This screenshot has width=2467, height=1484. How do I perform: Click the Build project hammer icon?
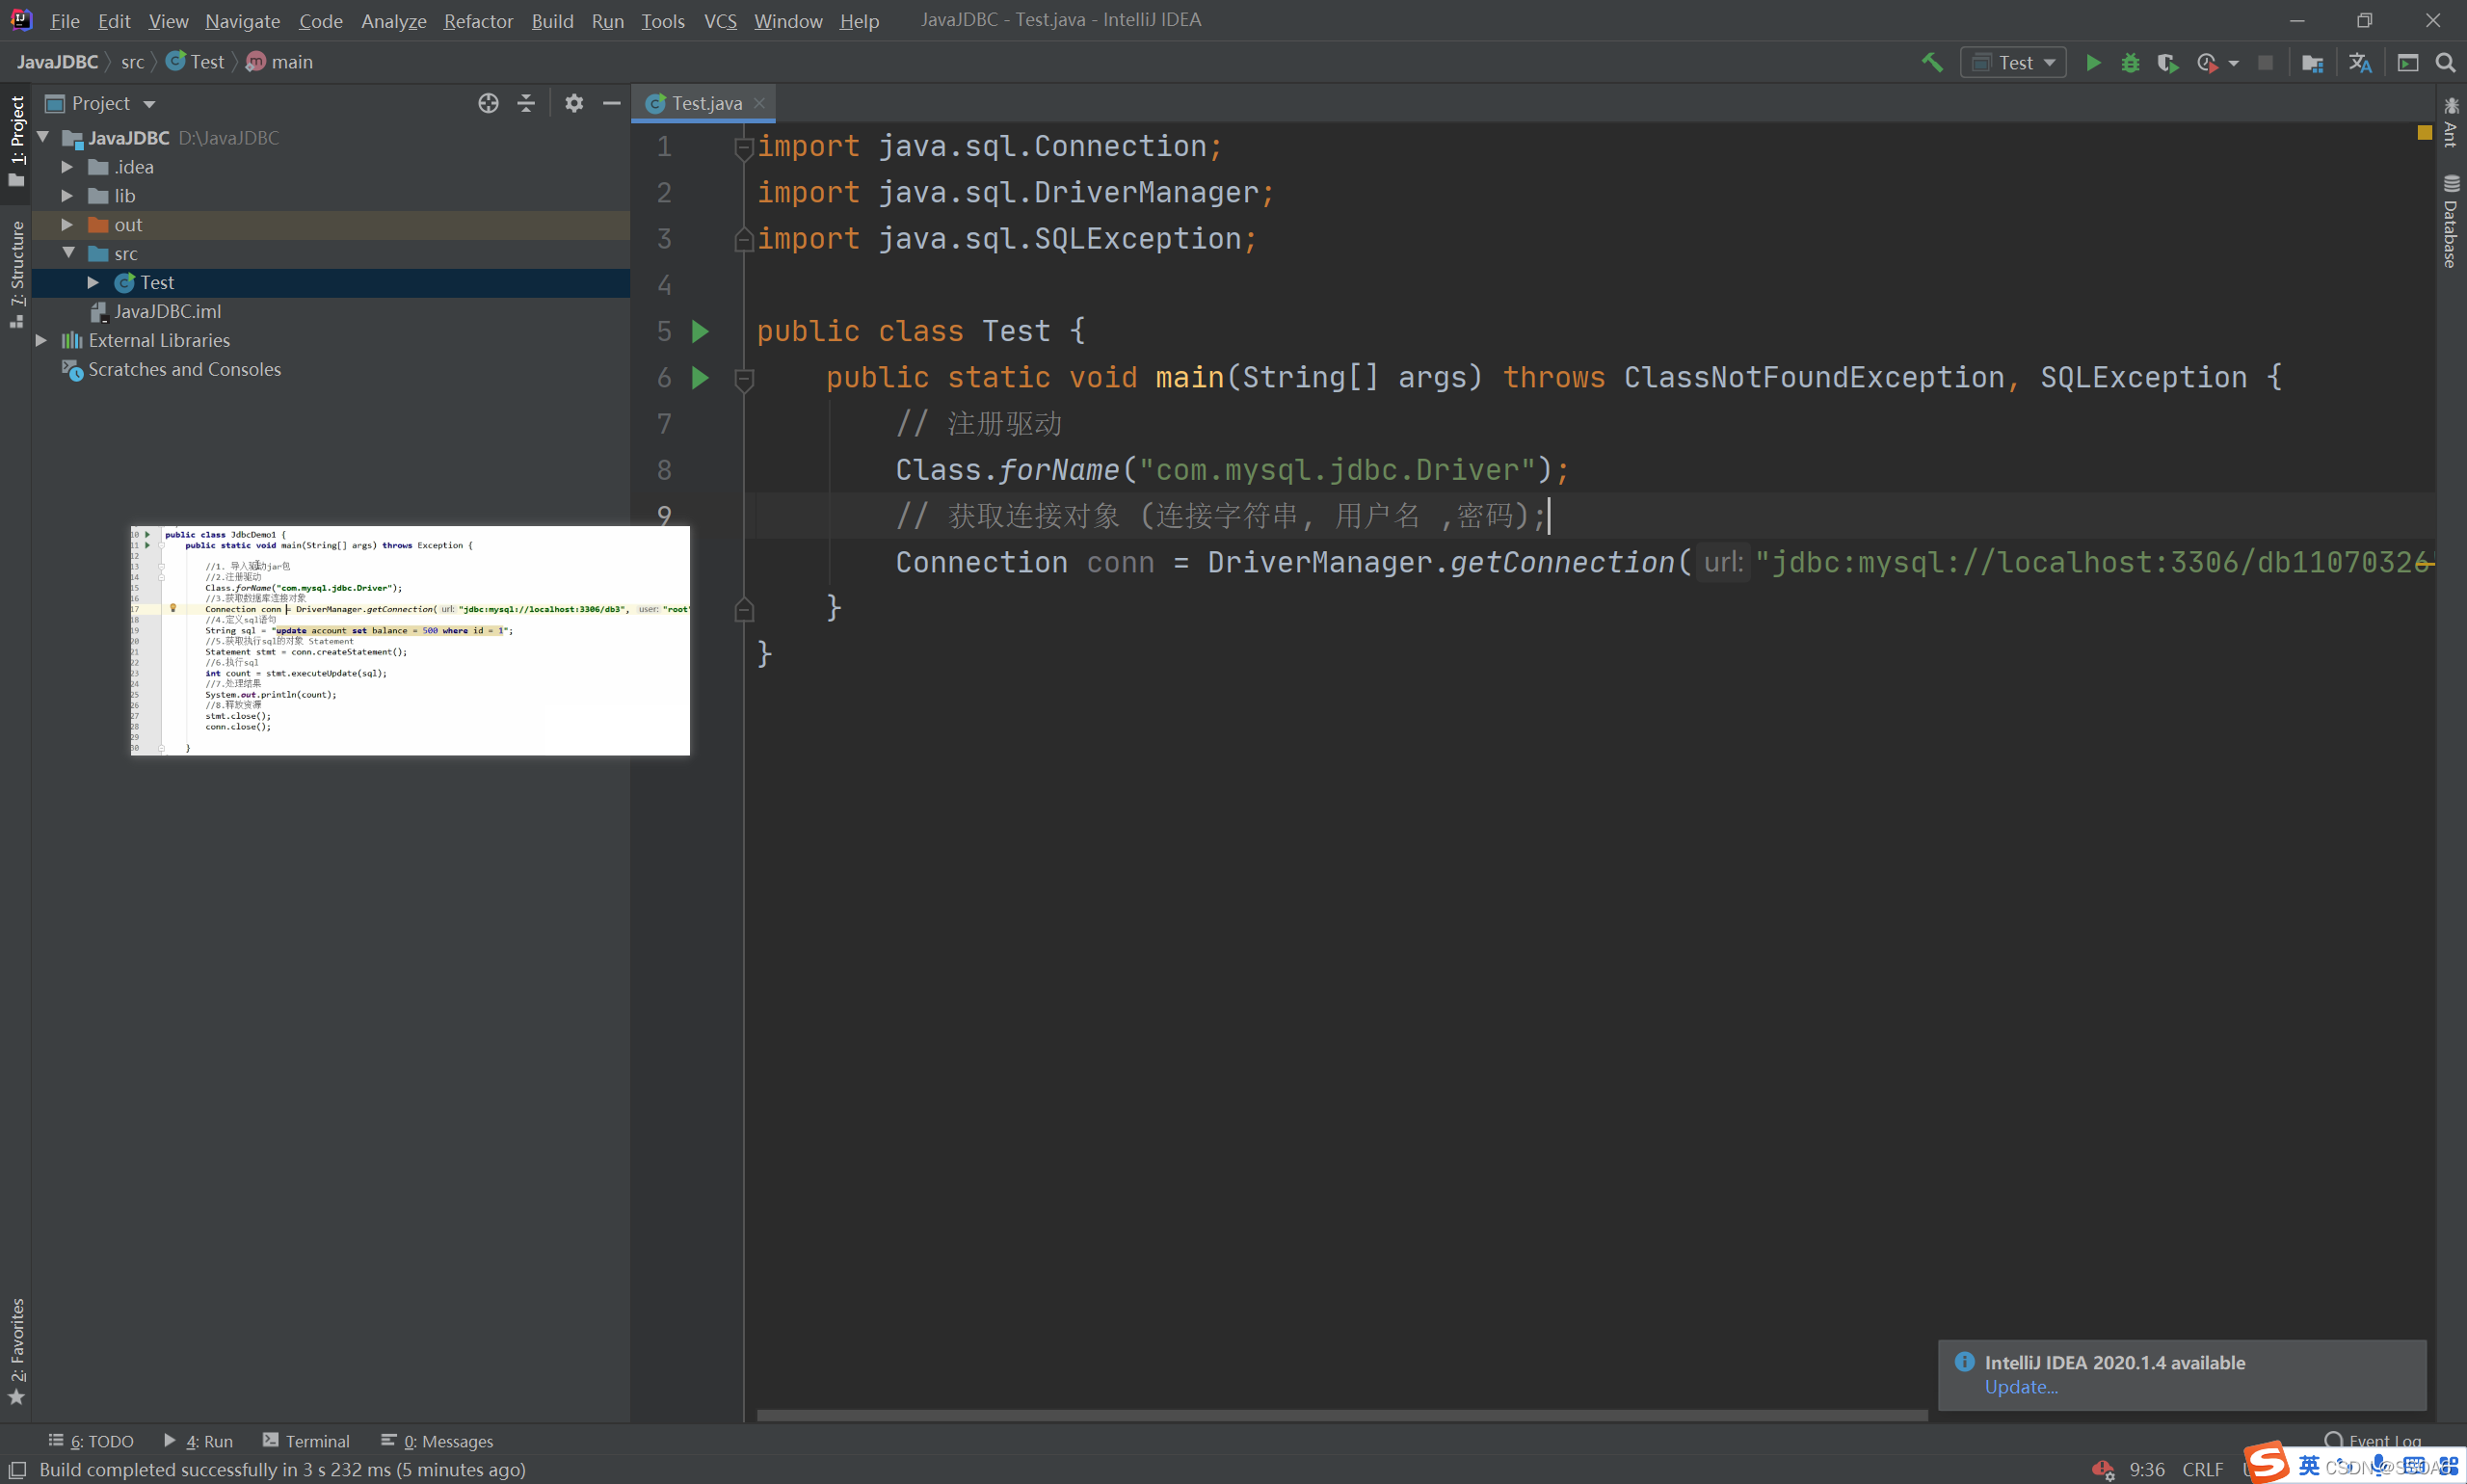[1932, 62]
